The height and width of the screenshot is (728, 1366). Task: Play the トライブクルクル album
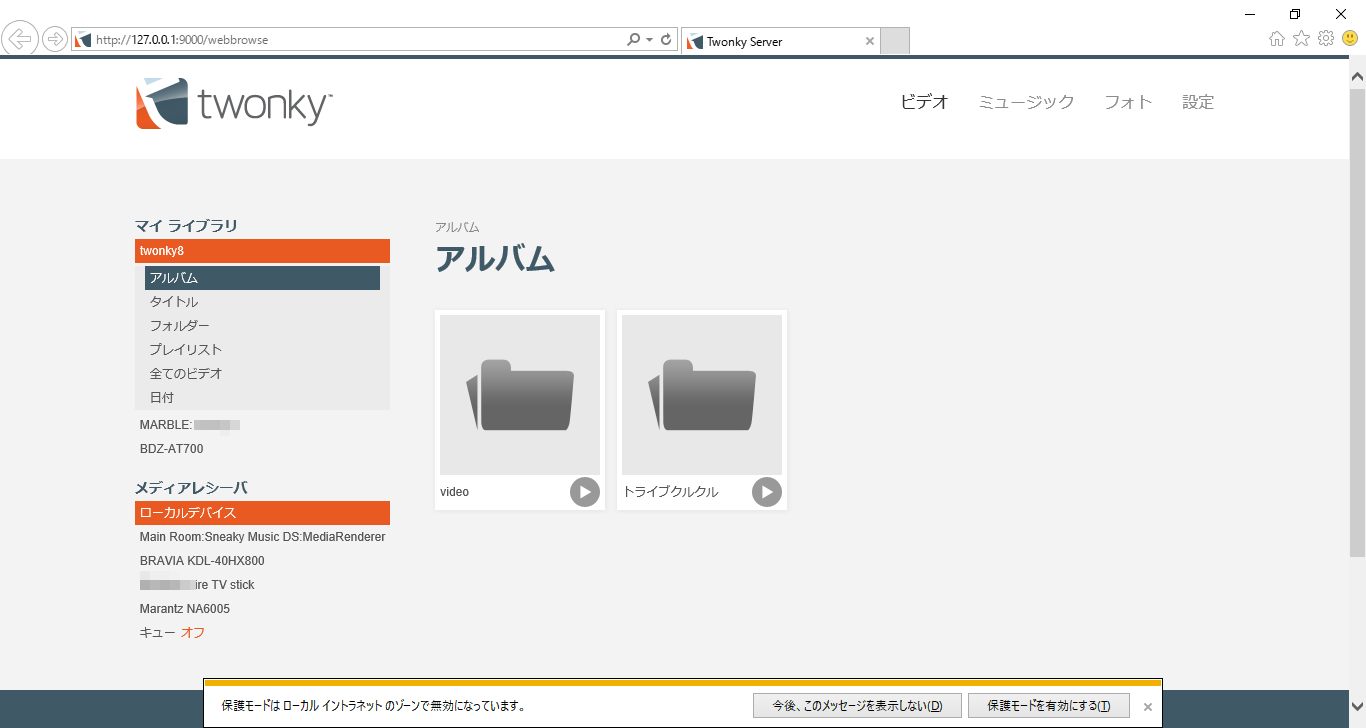(x=767, y=492)
